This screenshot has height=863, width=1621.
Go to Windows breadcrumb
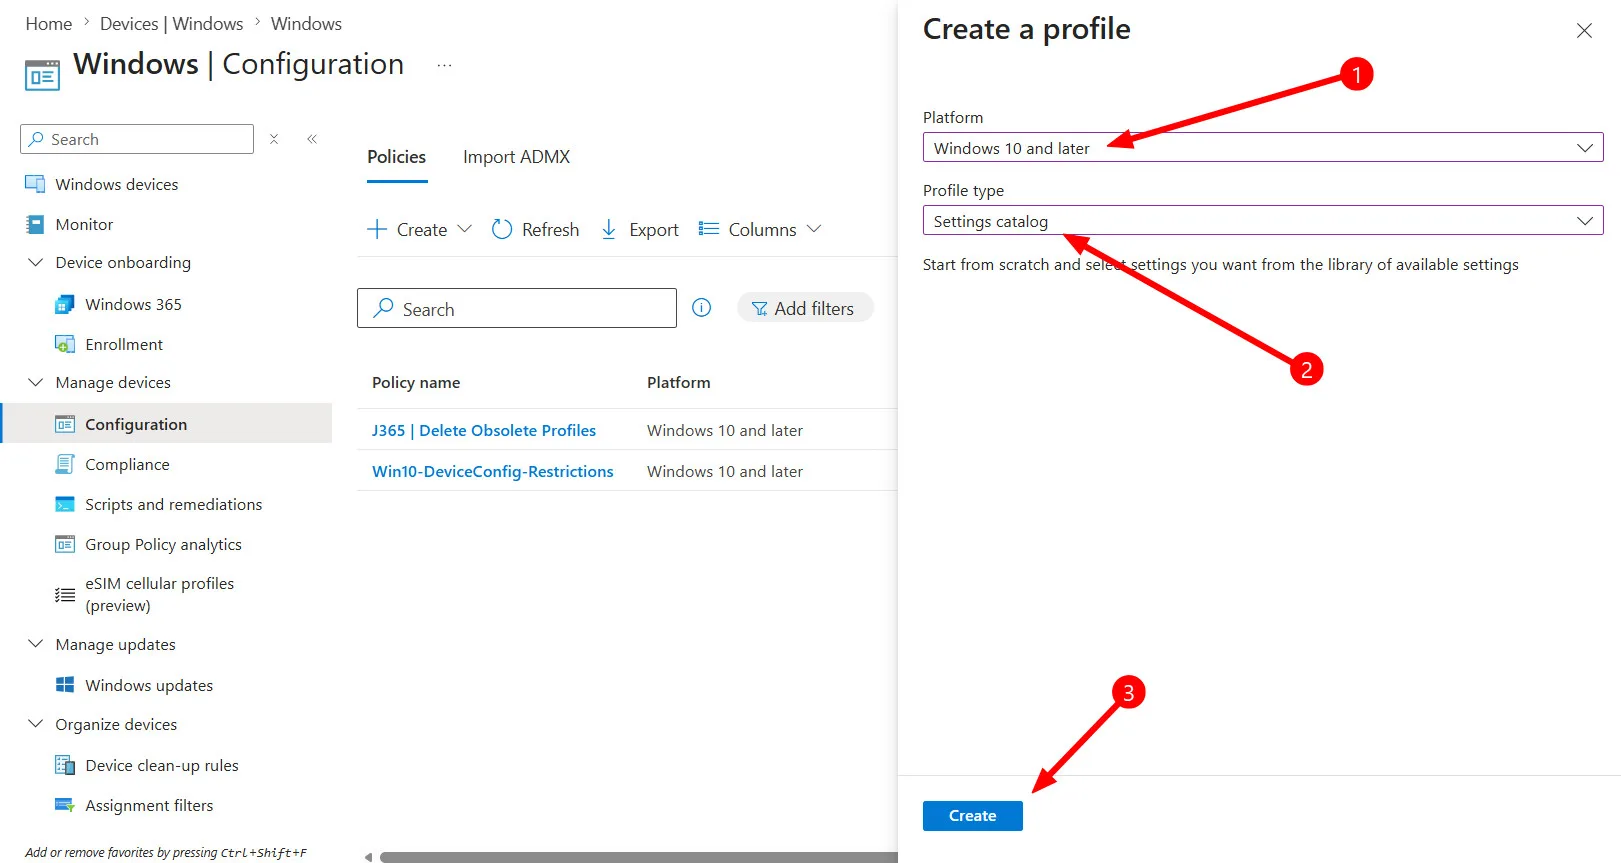click(x=306, y=24)
